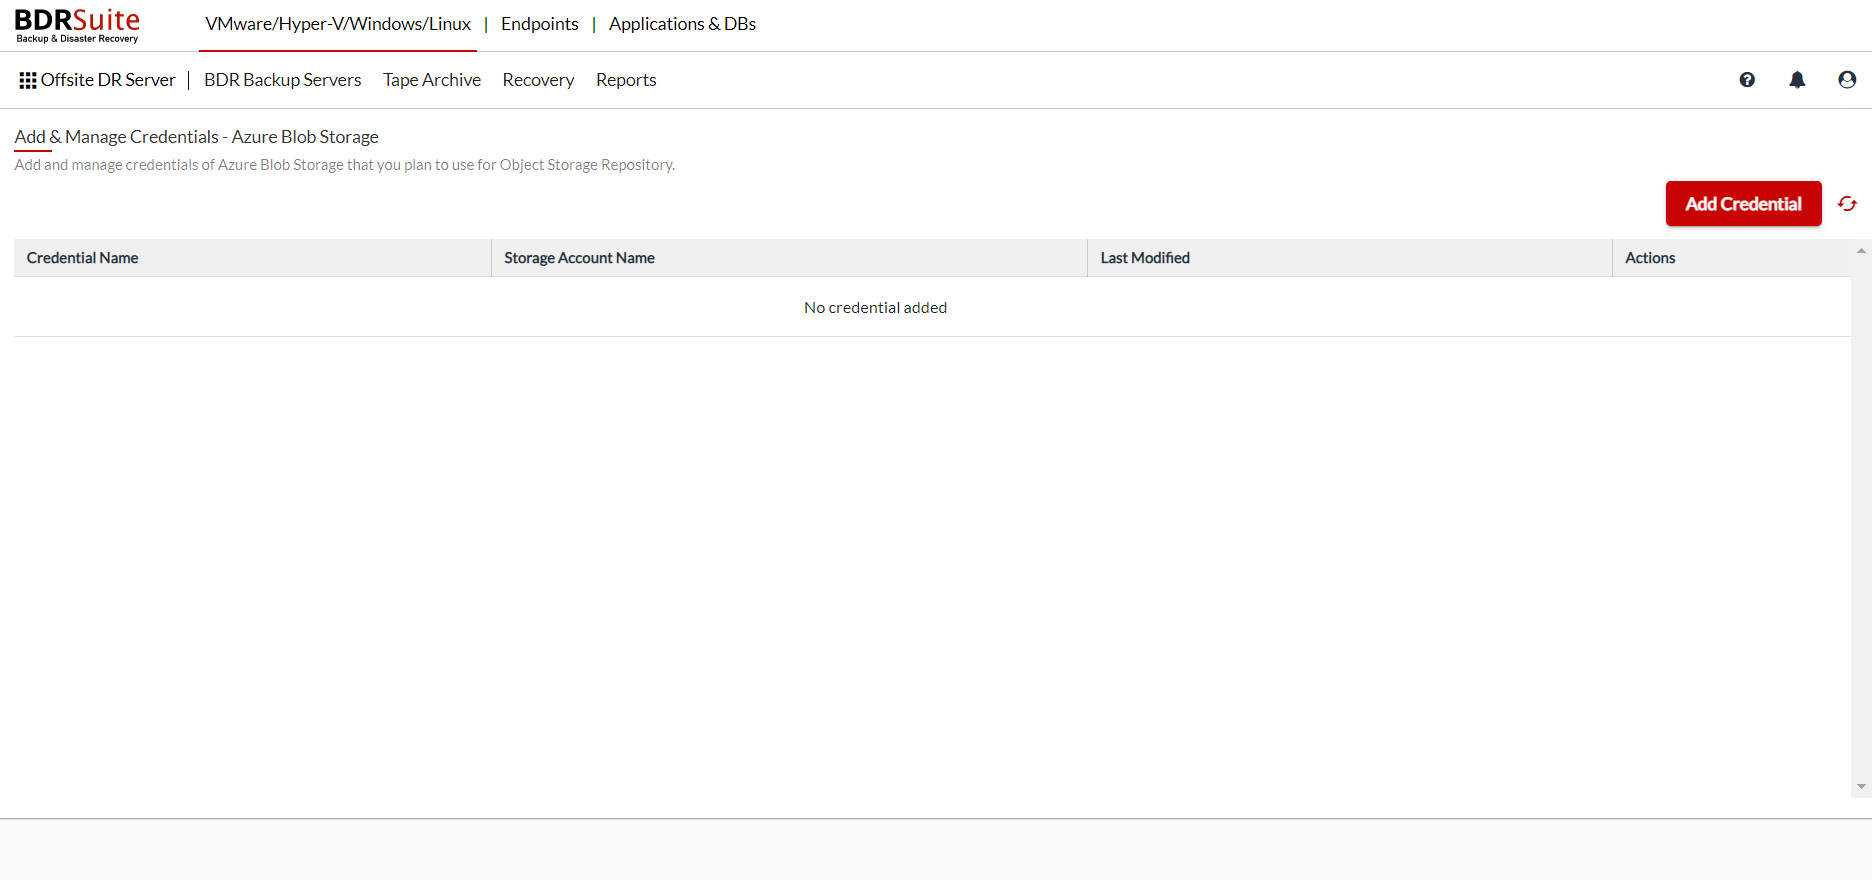Open Reports menu

coord(626,80)
